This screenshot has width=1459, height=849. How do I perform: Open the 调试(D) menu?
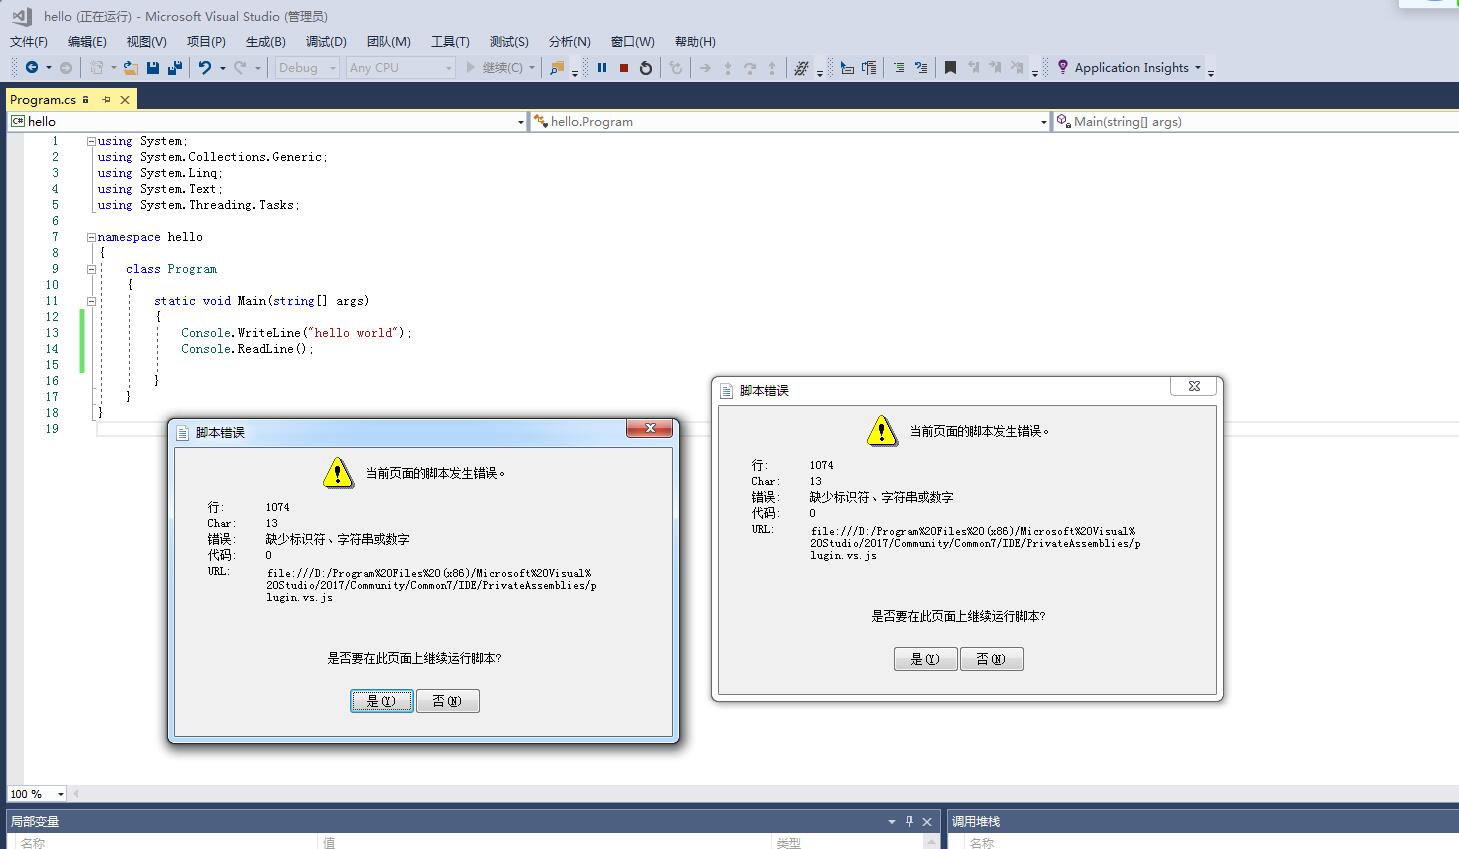pos(326,41)
